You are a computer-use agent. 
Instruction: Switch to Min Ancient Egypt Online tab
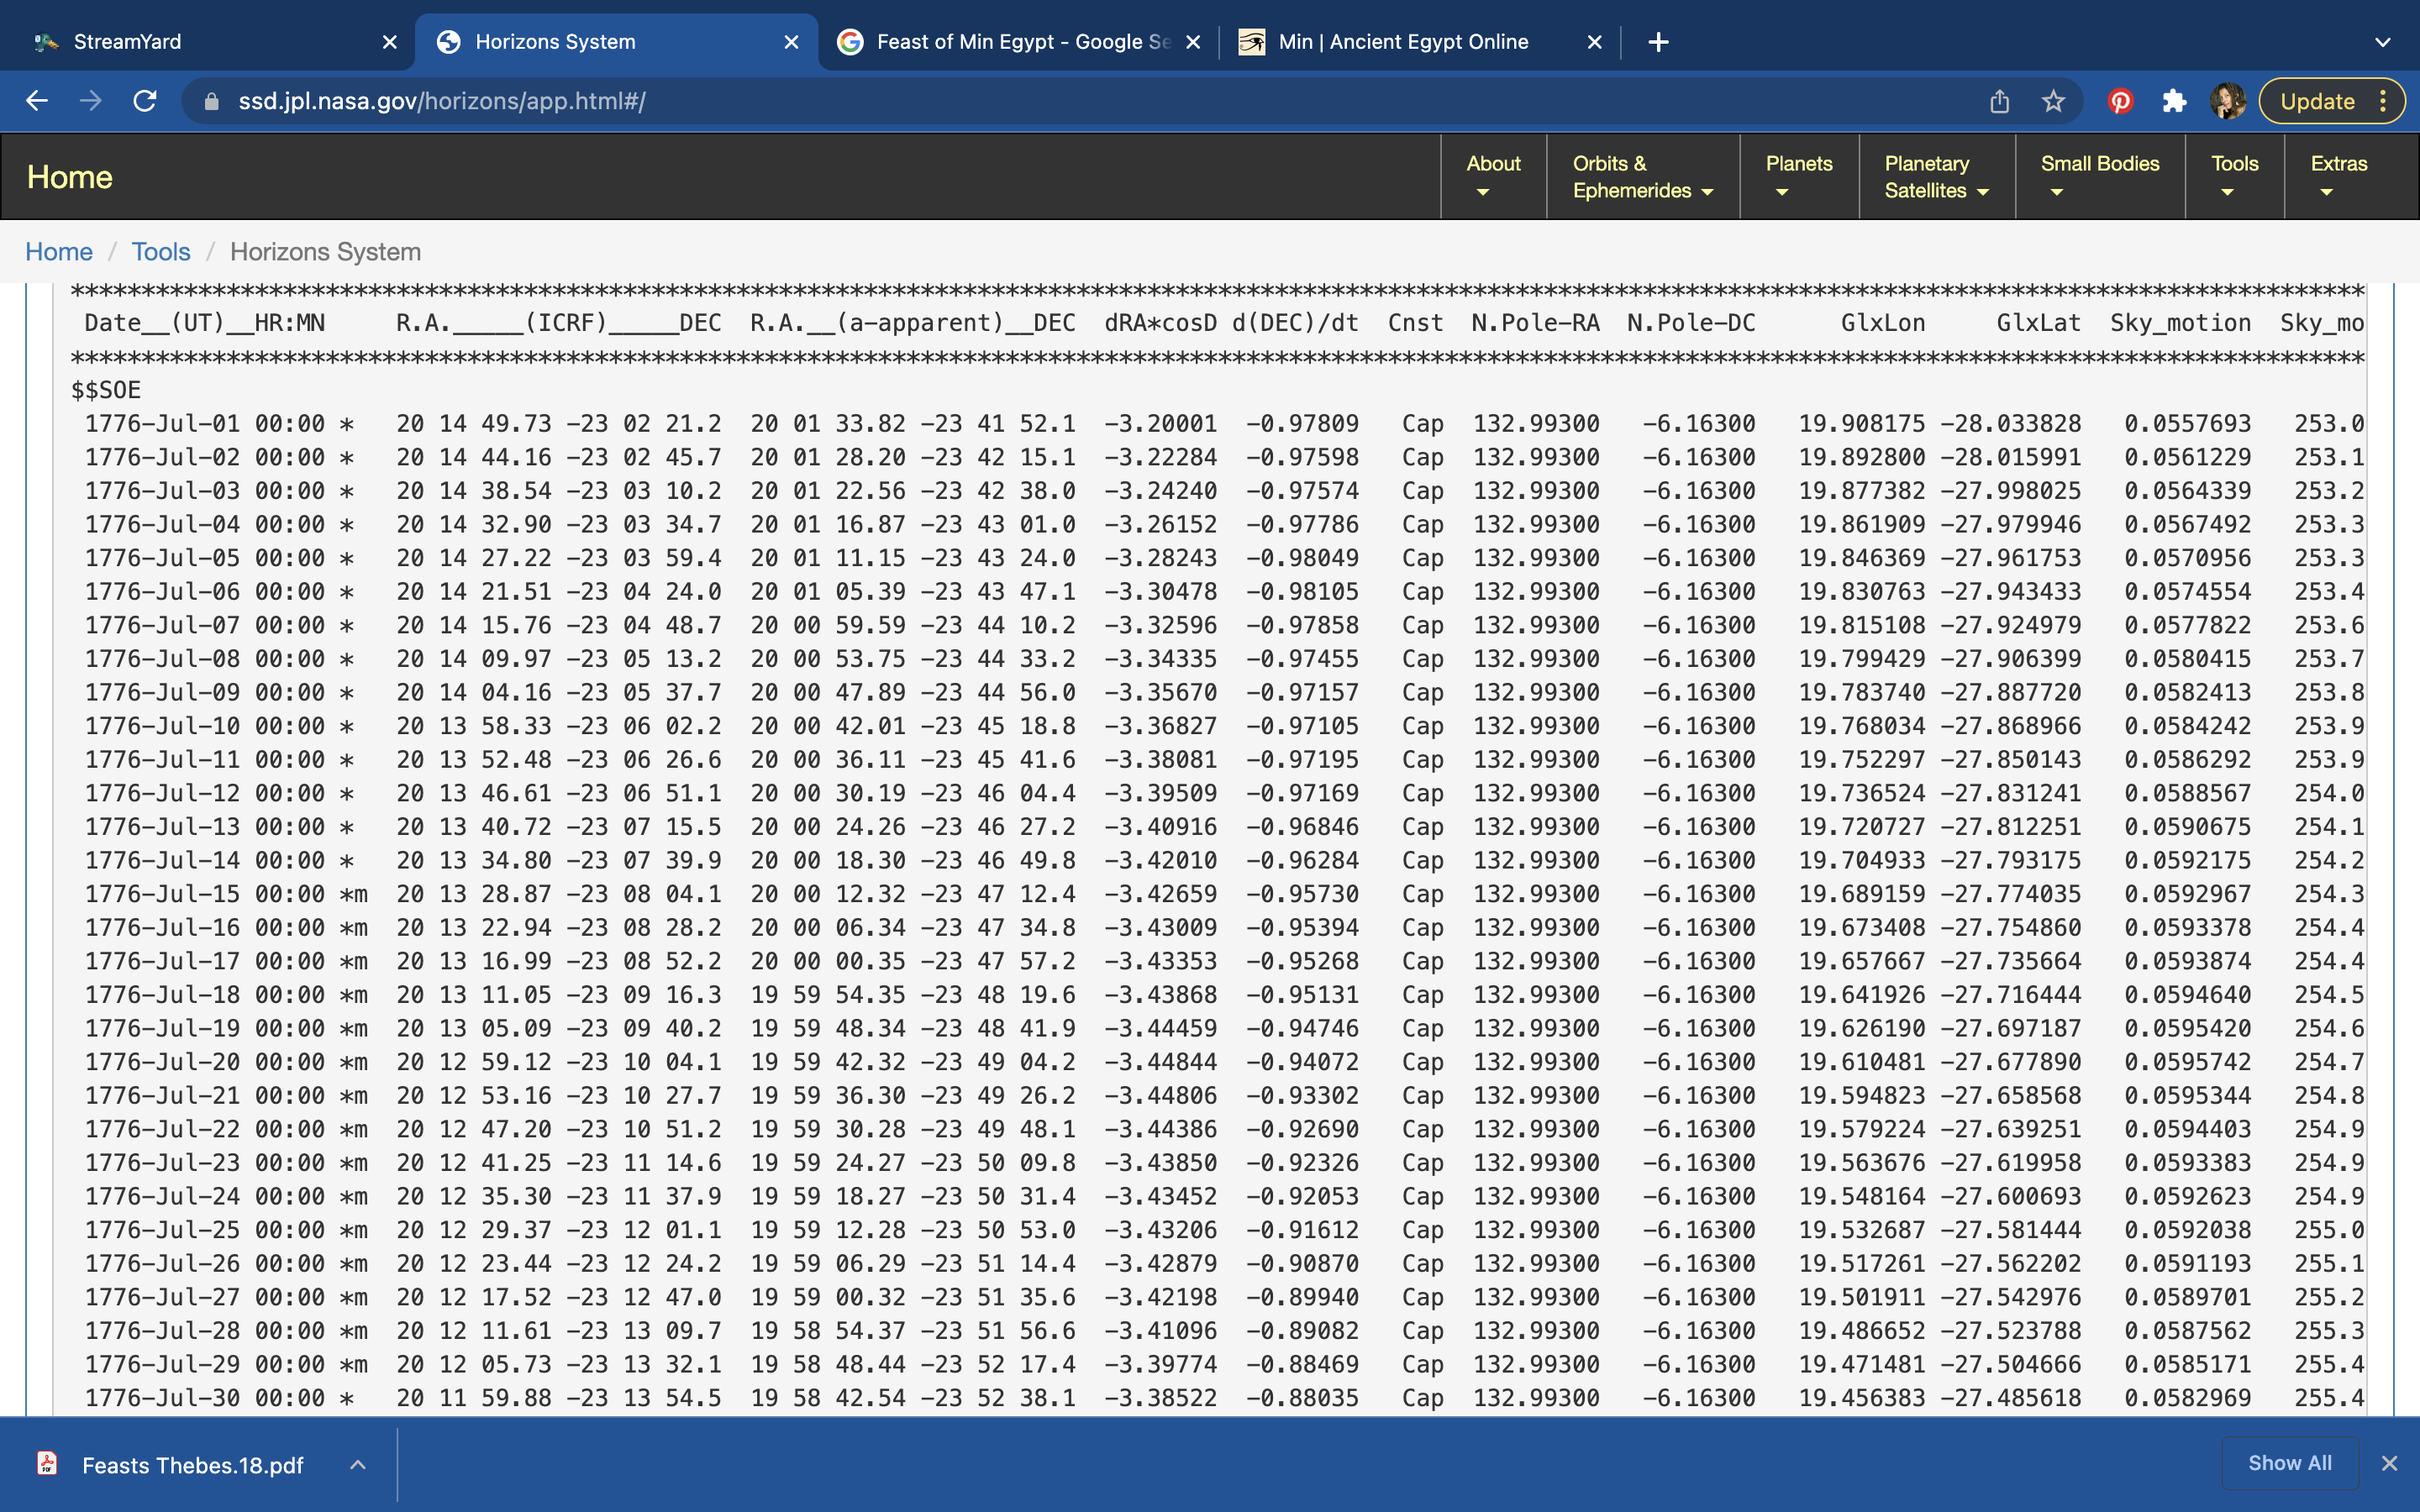(x=1420, y=42)
